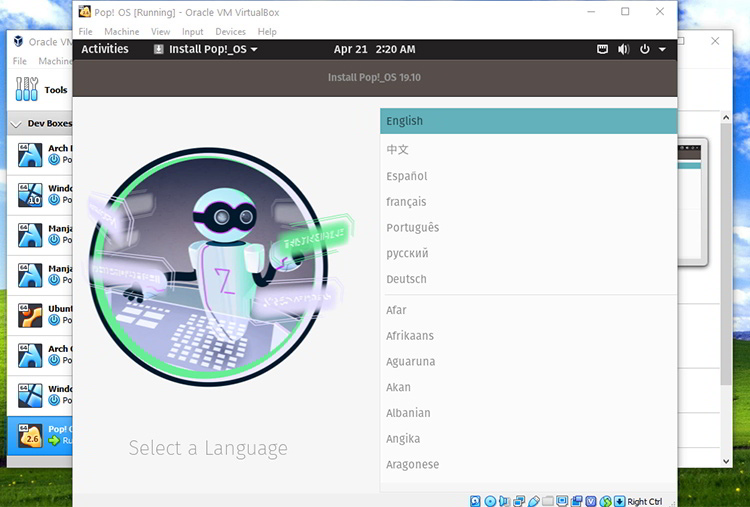Click the power icon in GNOME top bar
The image size is (750, 507).
click(645, 49)
